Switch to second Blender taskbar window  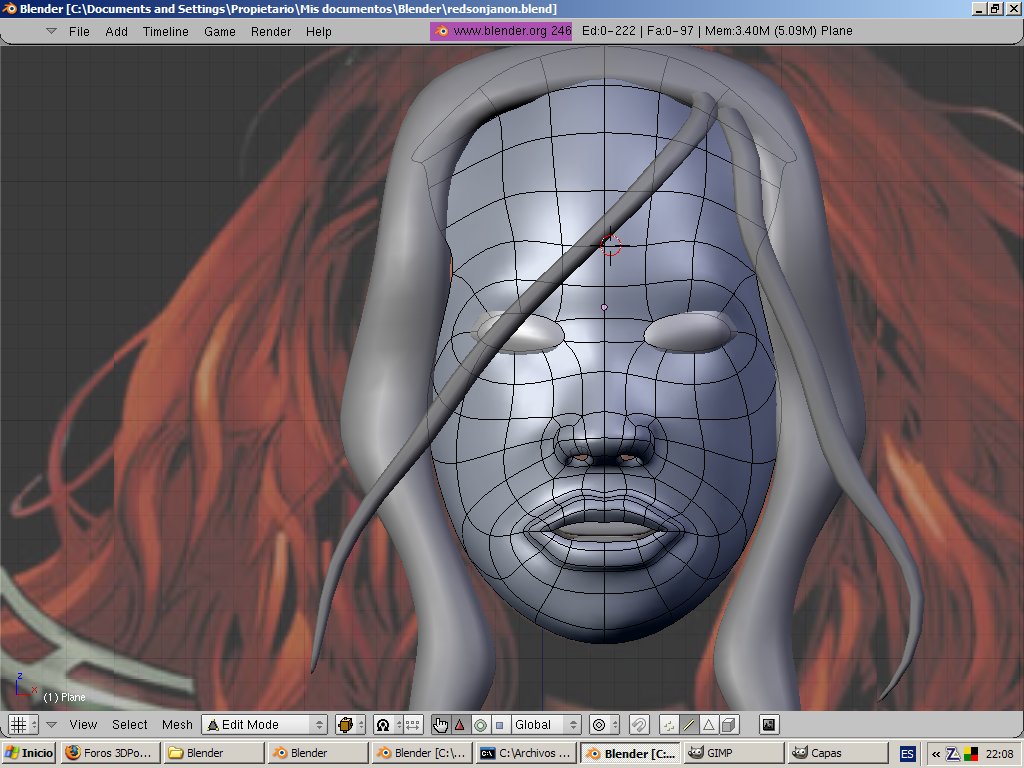tap(319, 753)
